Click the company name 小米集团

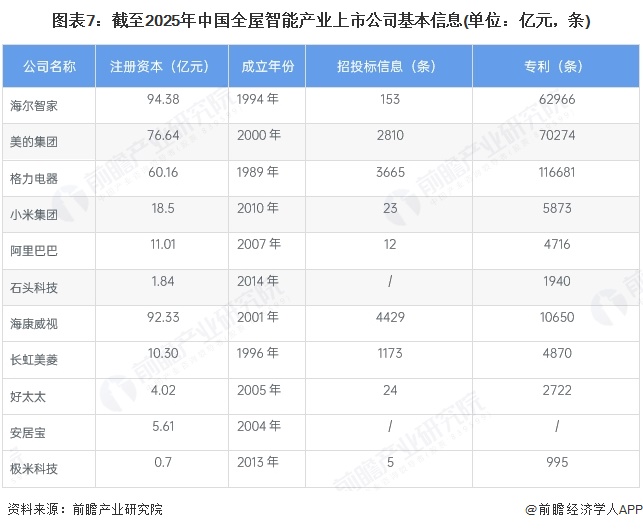34,215
